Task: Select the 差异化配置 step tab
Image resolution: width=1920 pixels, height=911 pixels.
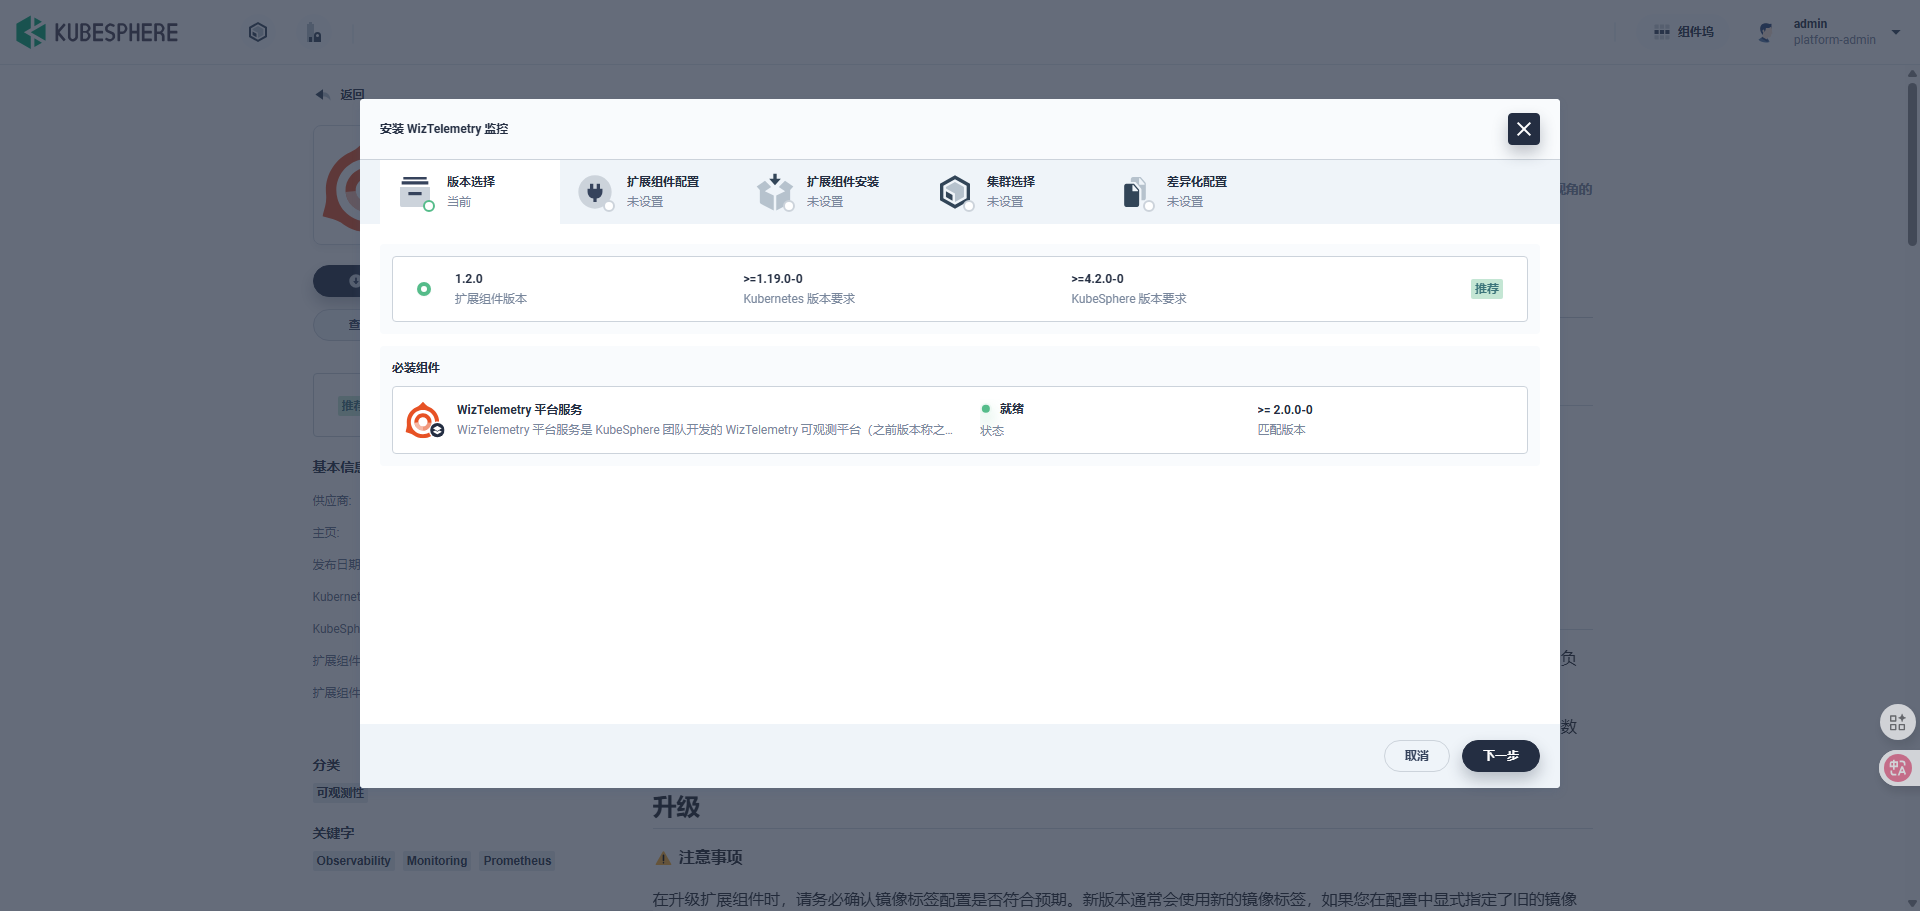Action: pos(1190,192)
